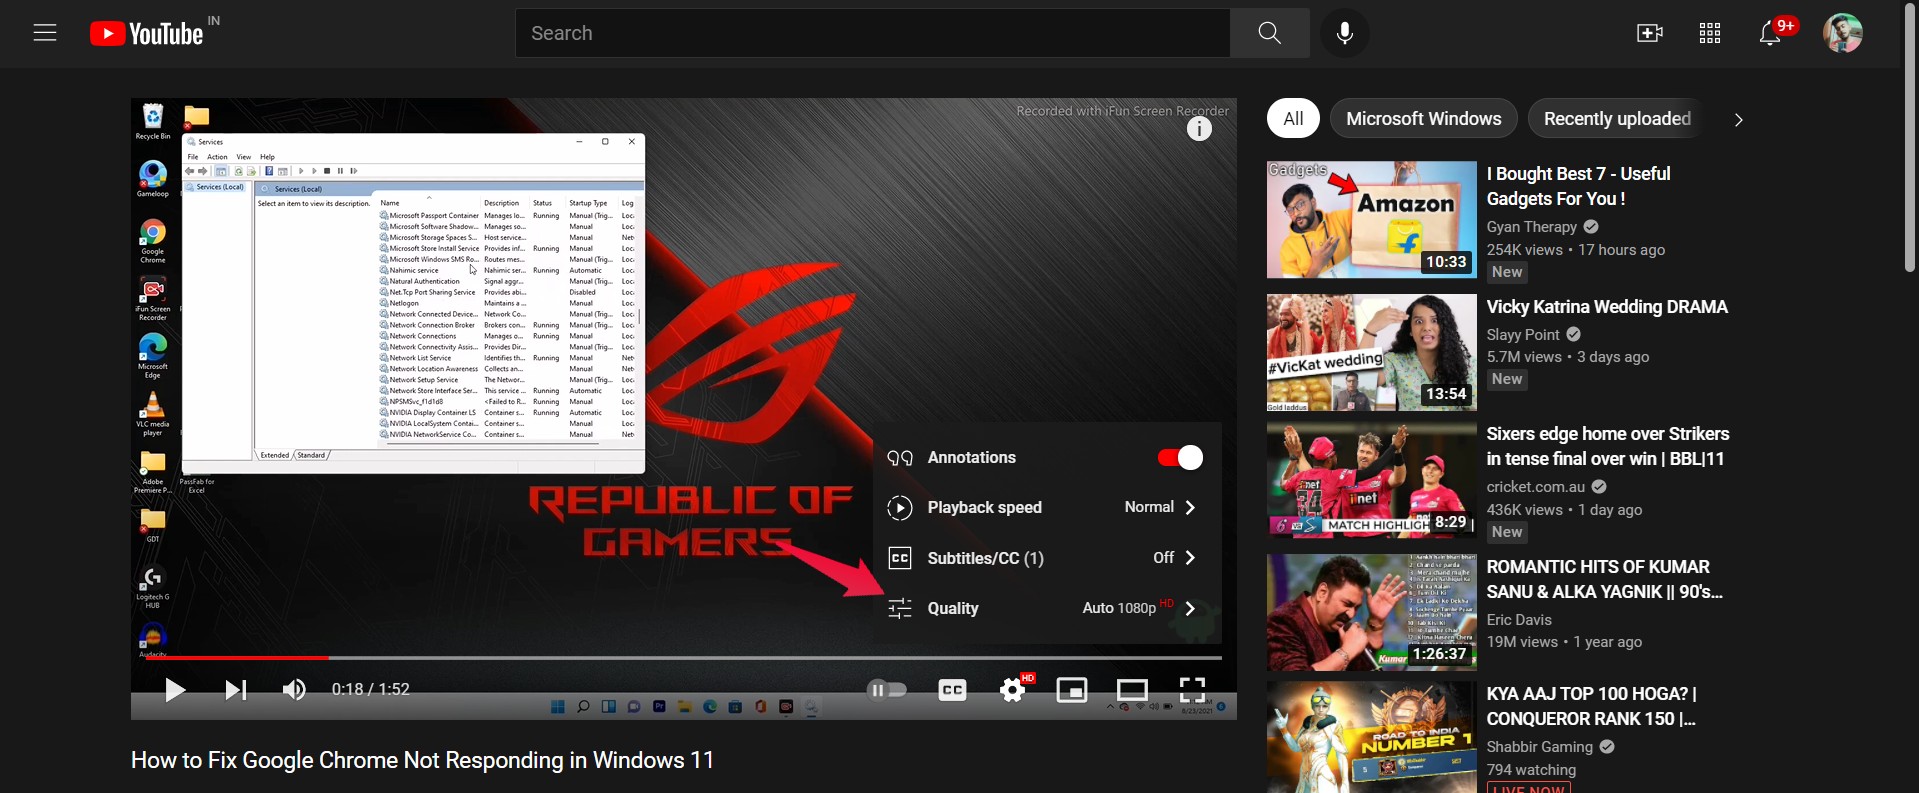Image resolution: width=1919 pixels, height=793 pixels.
Task: Open the Subtitles/CC options submenu
Action: 1047,558
